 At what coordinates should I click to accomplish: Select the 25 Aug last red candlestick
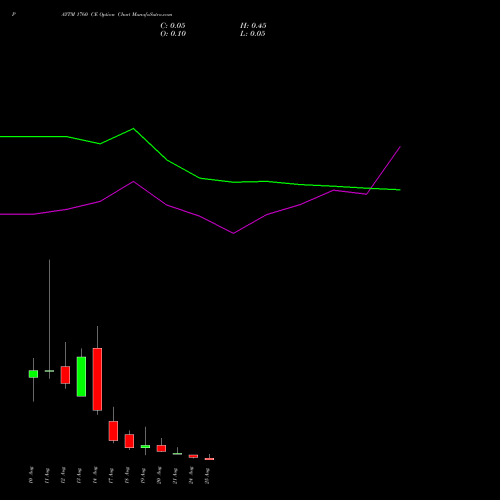(x=209, y=459)
